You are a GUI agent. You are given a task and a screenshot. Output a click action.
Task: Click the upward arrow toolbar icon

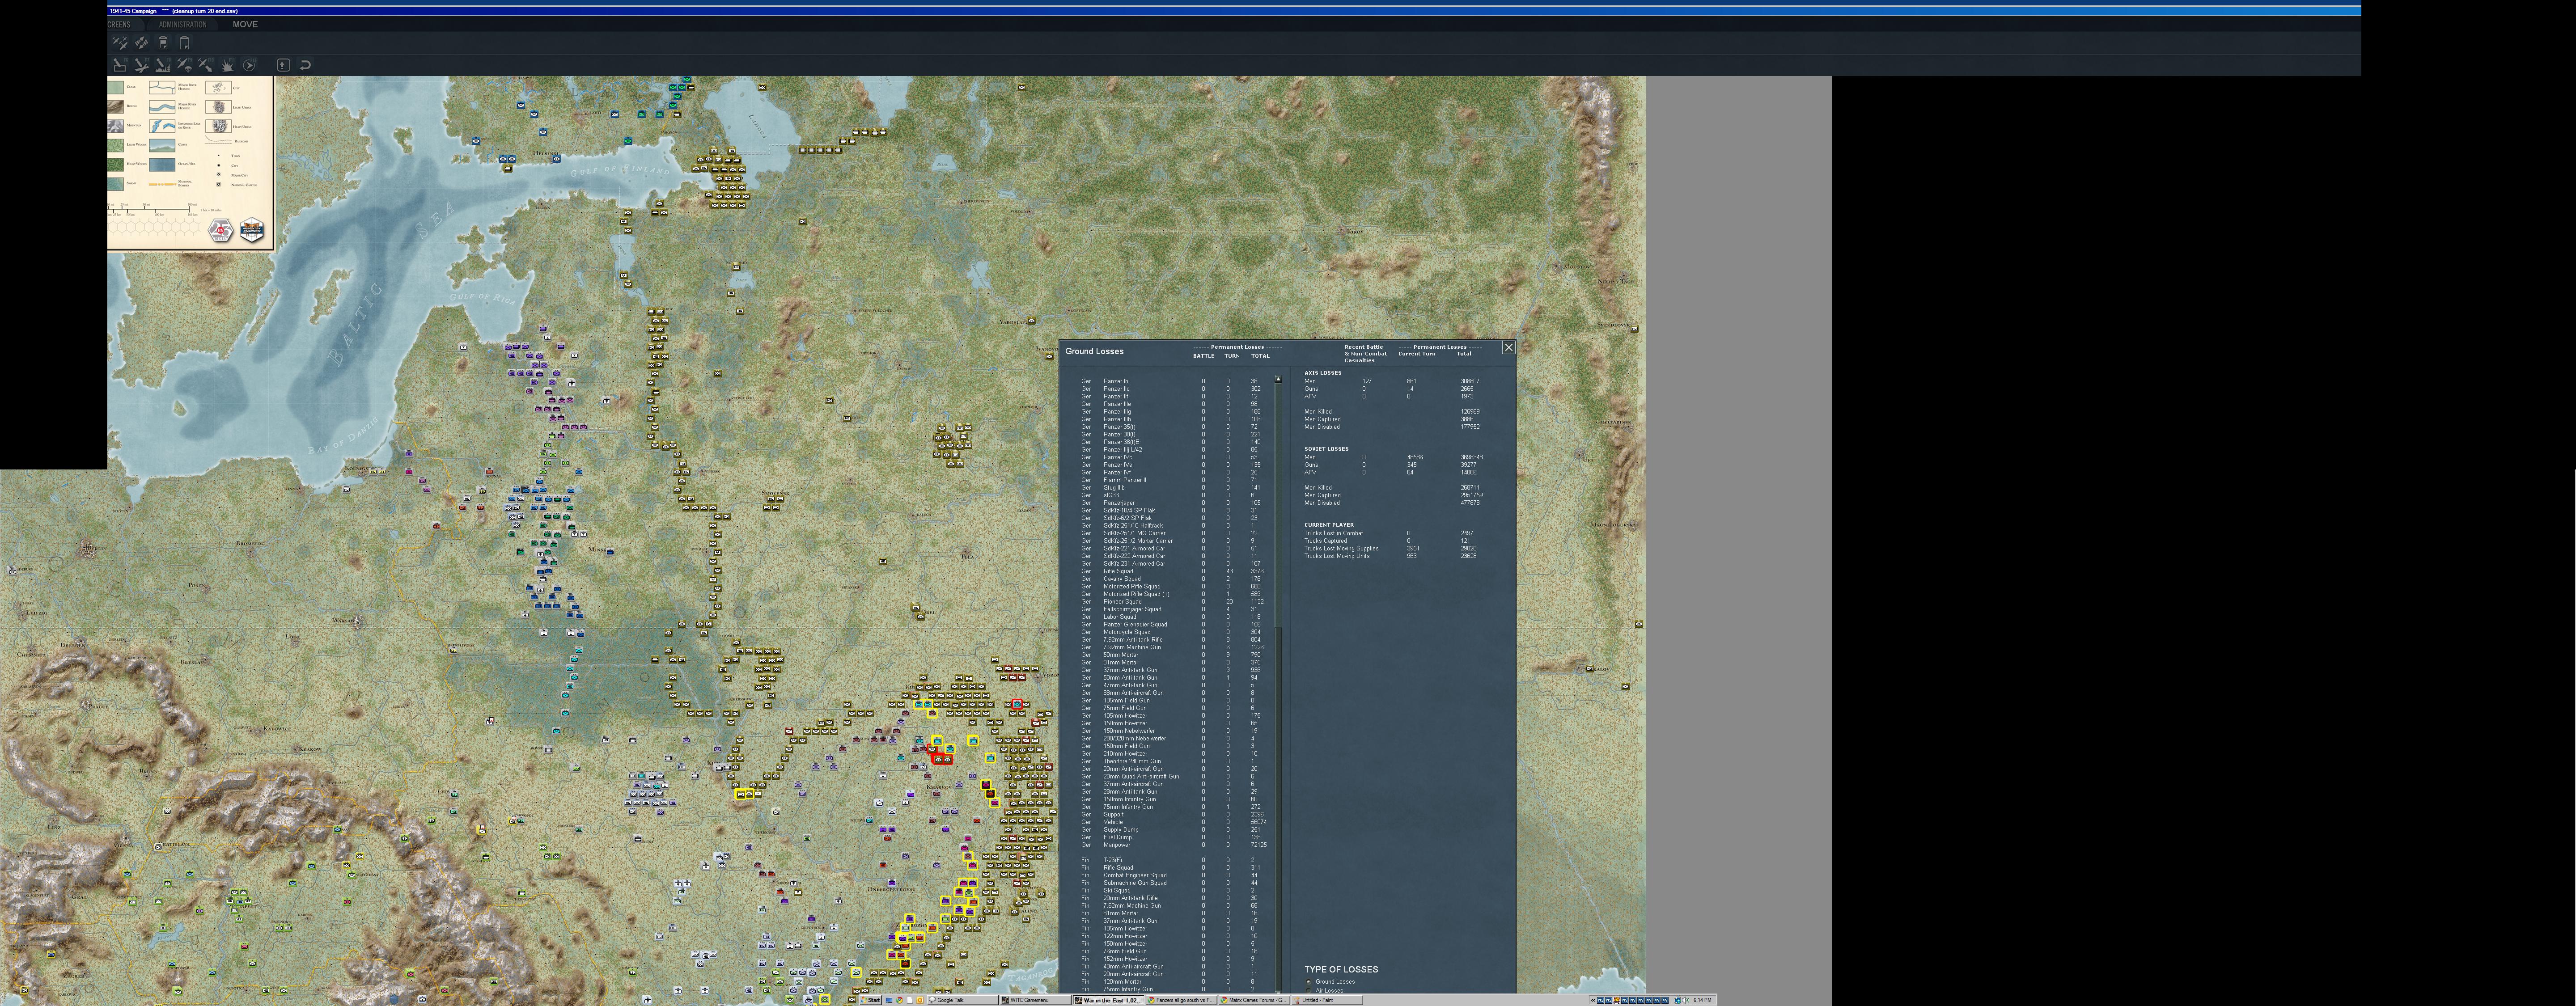[283, 65]
